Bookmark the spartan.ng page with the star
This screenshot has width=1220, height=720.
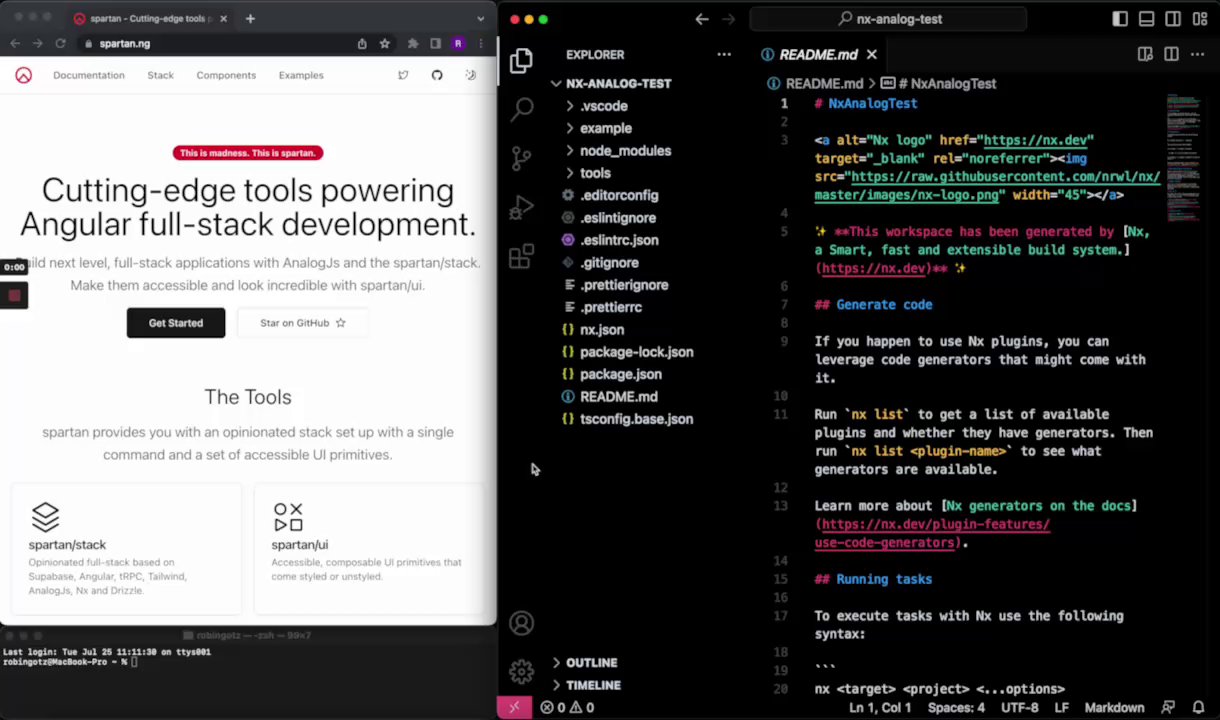(x=384, y=43)
